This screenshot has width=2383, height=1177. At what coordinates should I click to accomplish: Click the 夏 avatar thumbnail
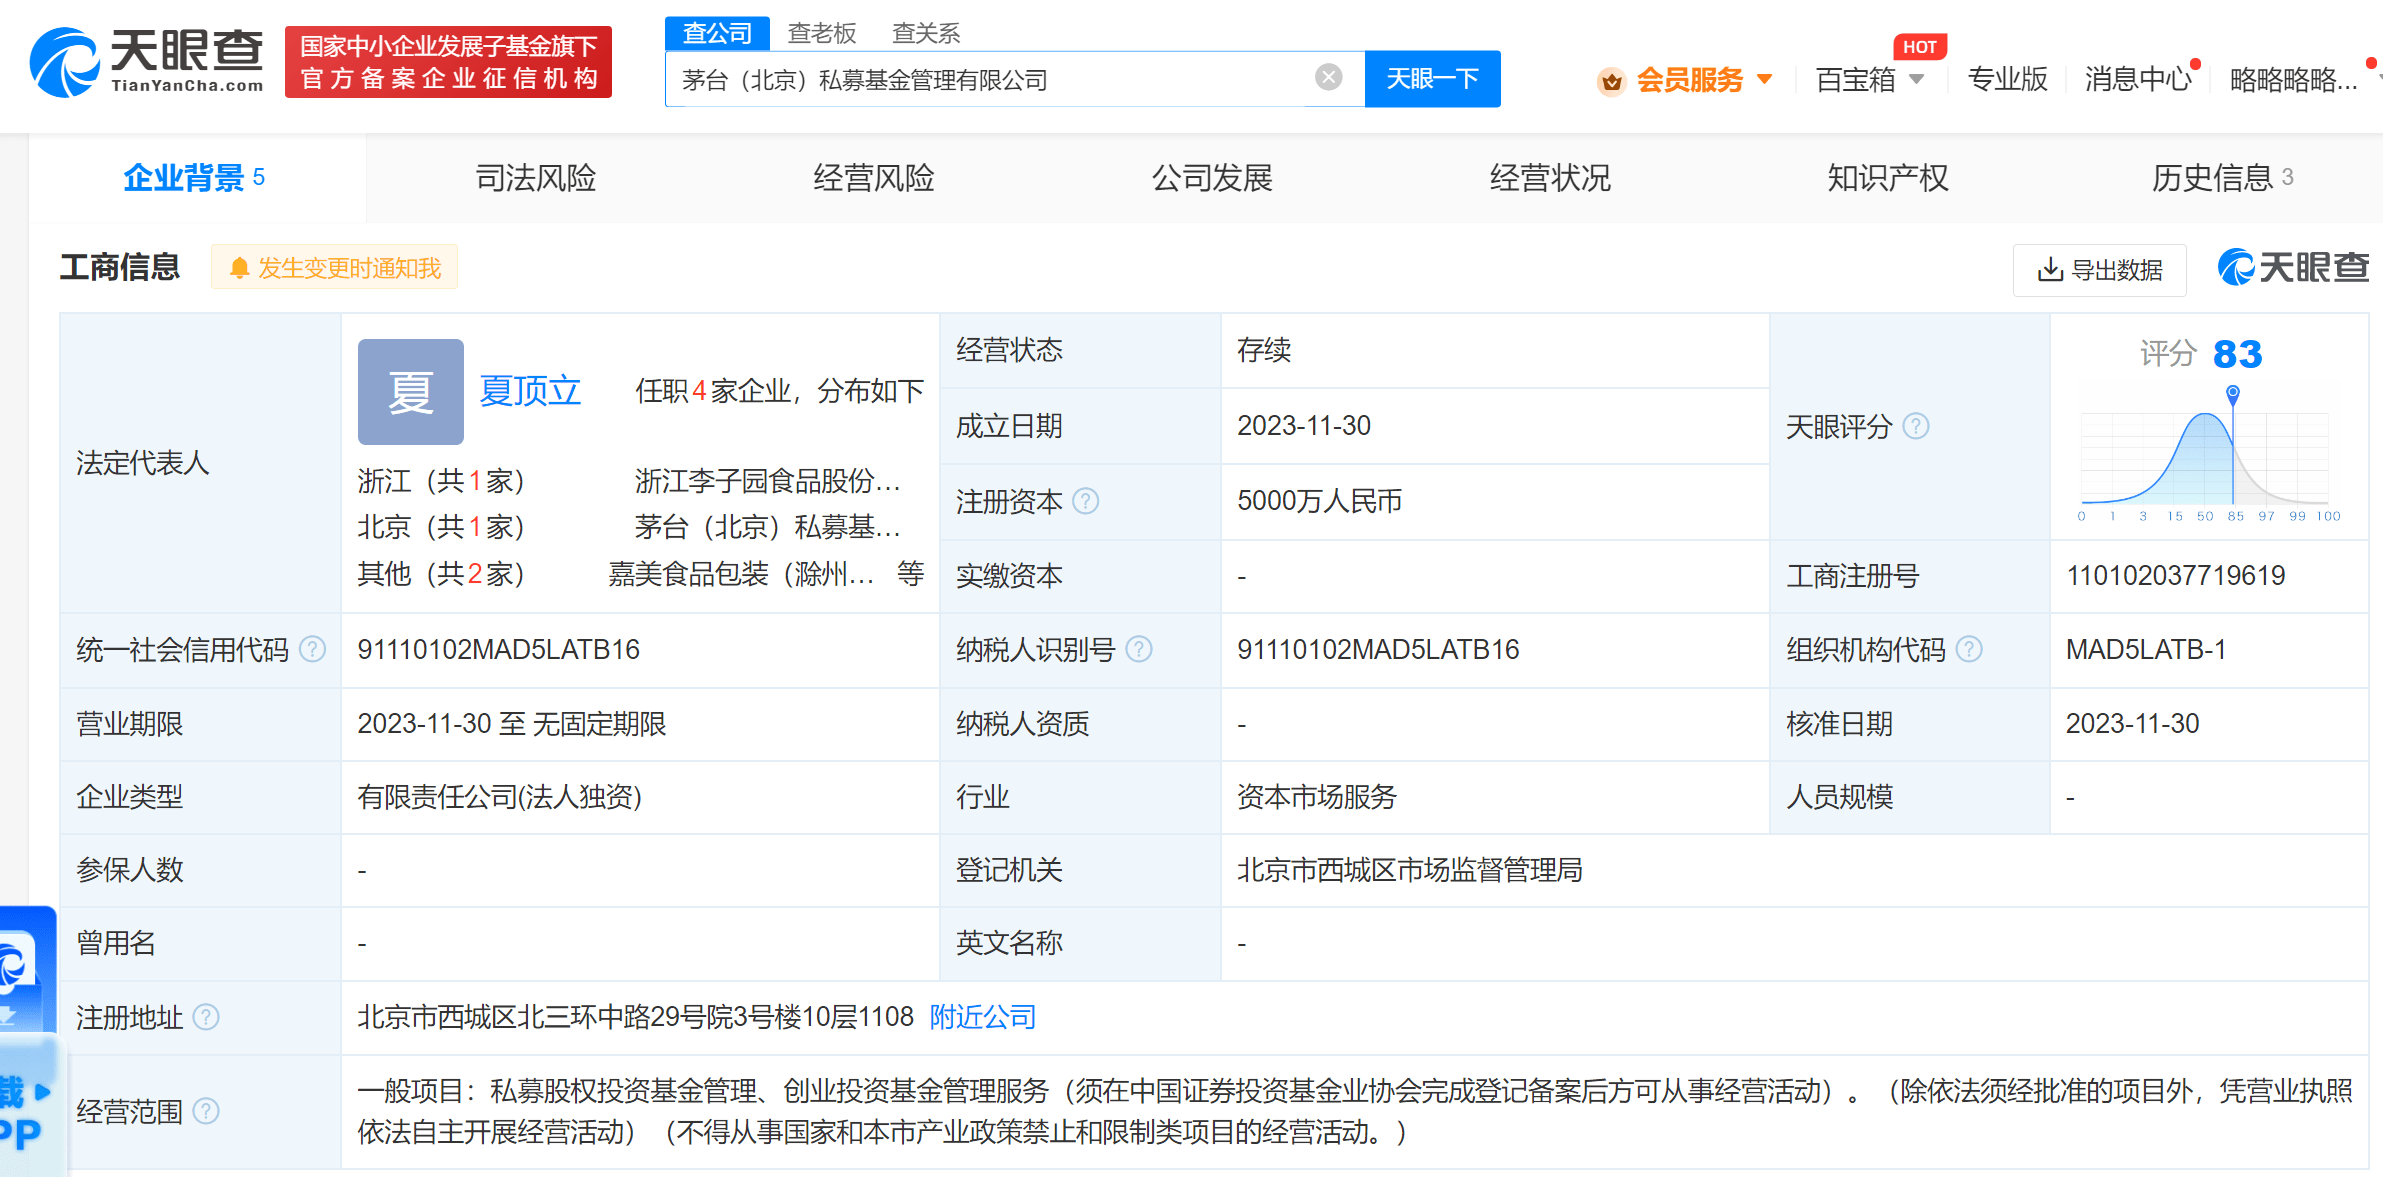(410, 392)
